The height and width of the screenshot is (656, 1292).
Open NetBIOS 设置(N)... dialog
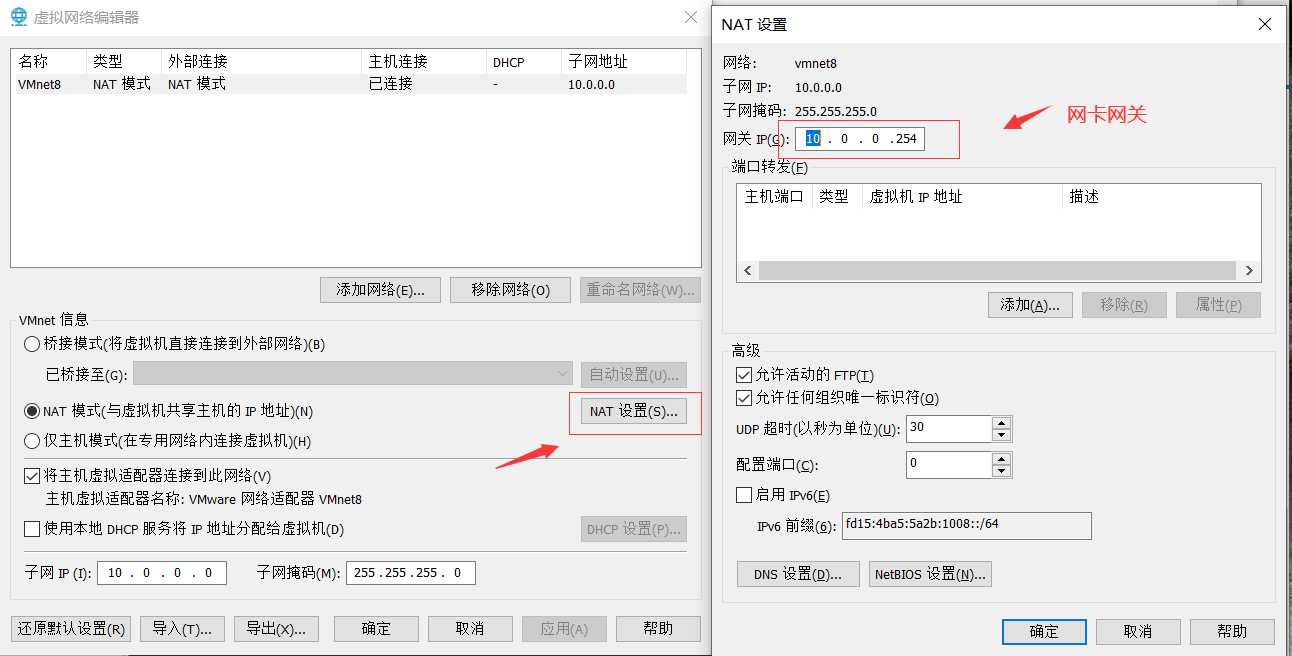pos(930,574)
